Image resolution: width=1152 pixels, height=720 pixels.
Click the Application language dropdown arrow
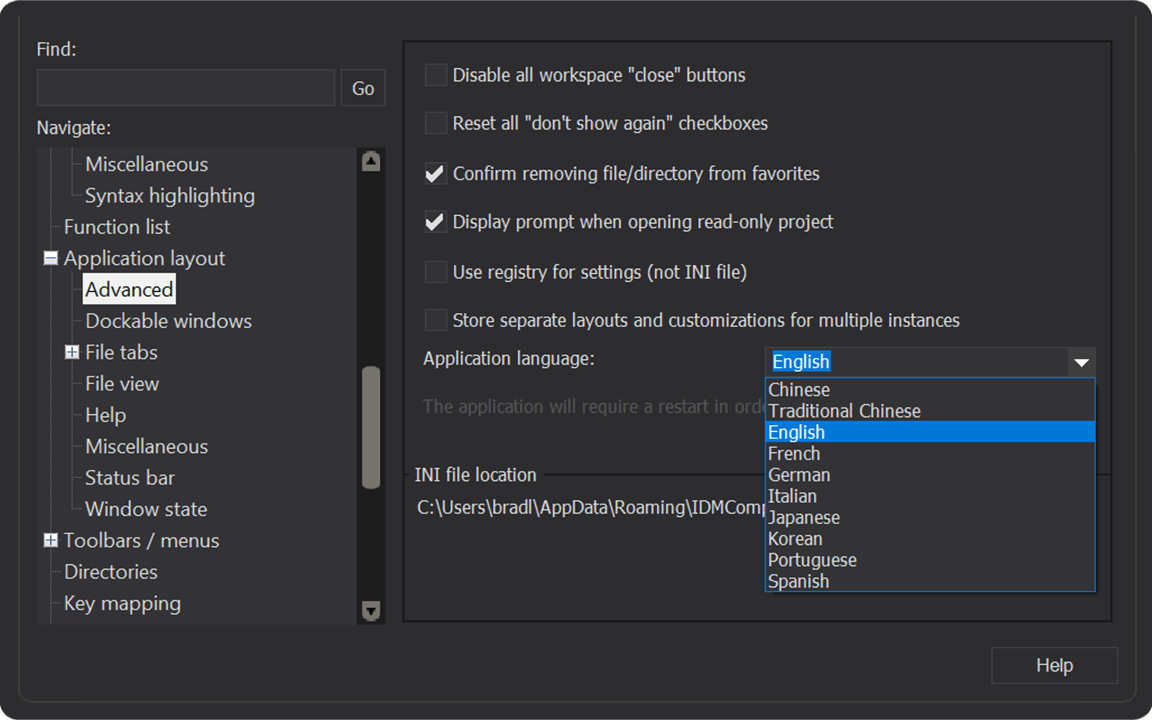click(x=1080, y=362)
